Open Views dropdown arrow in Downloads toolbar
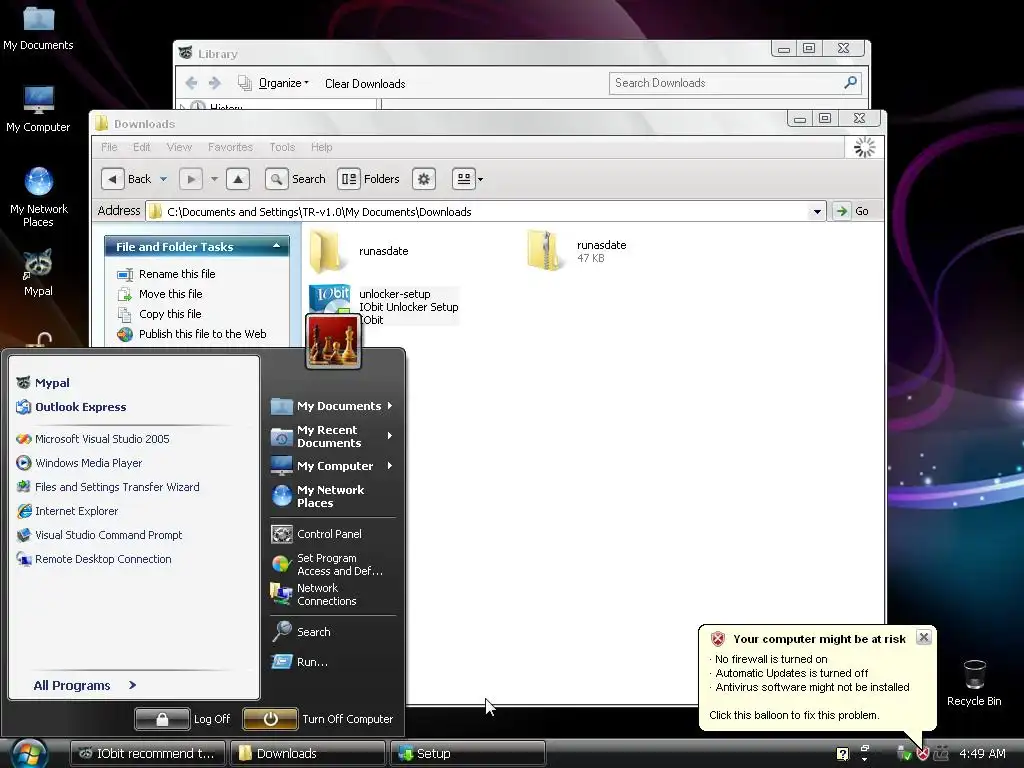1024x768 pixels. 481,179
